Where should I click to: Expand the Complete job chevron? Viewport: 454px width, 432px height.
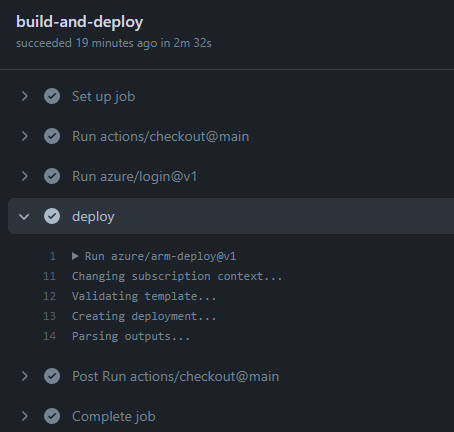point(24,416)
